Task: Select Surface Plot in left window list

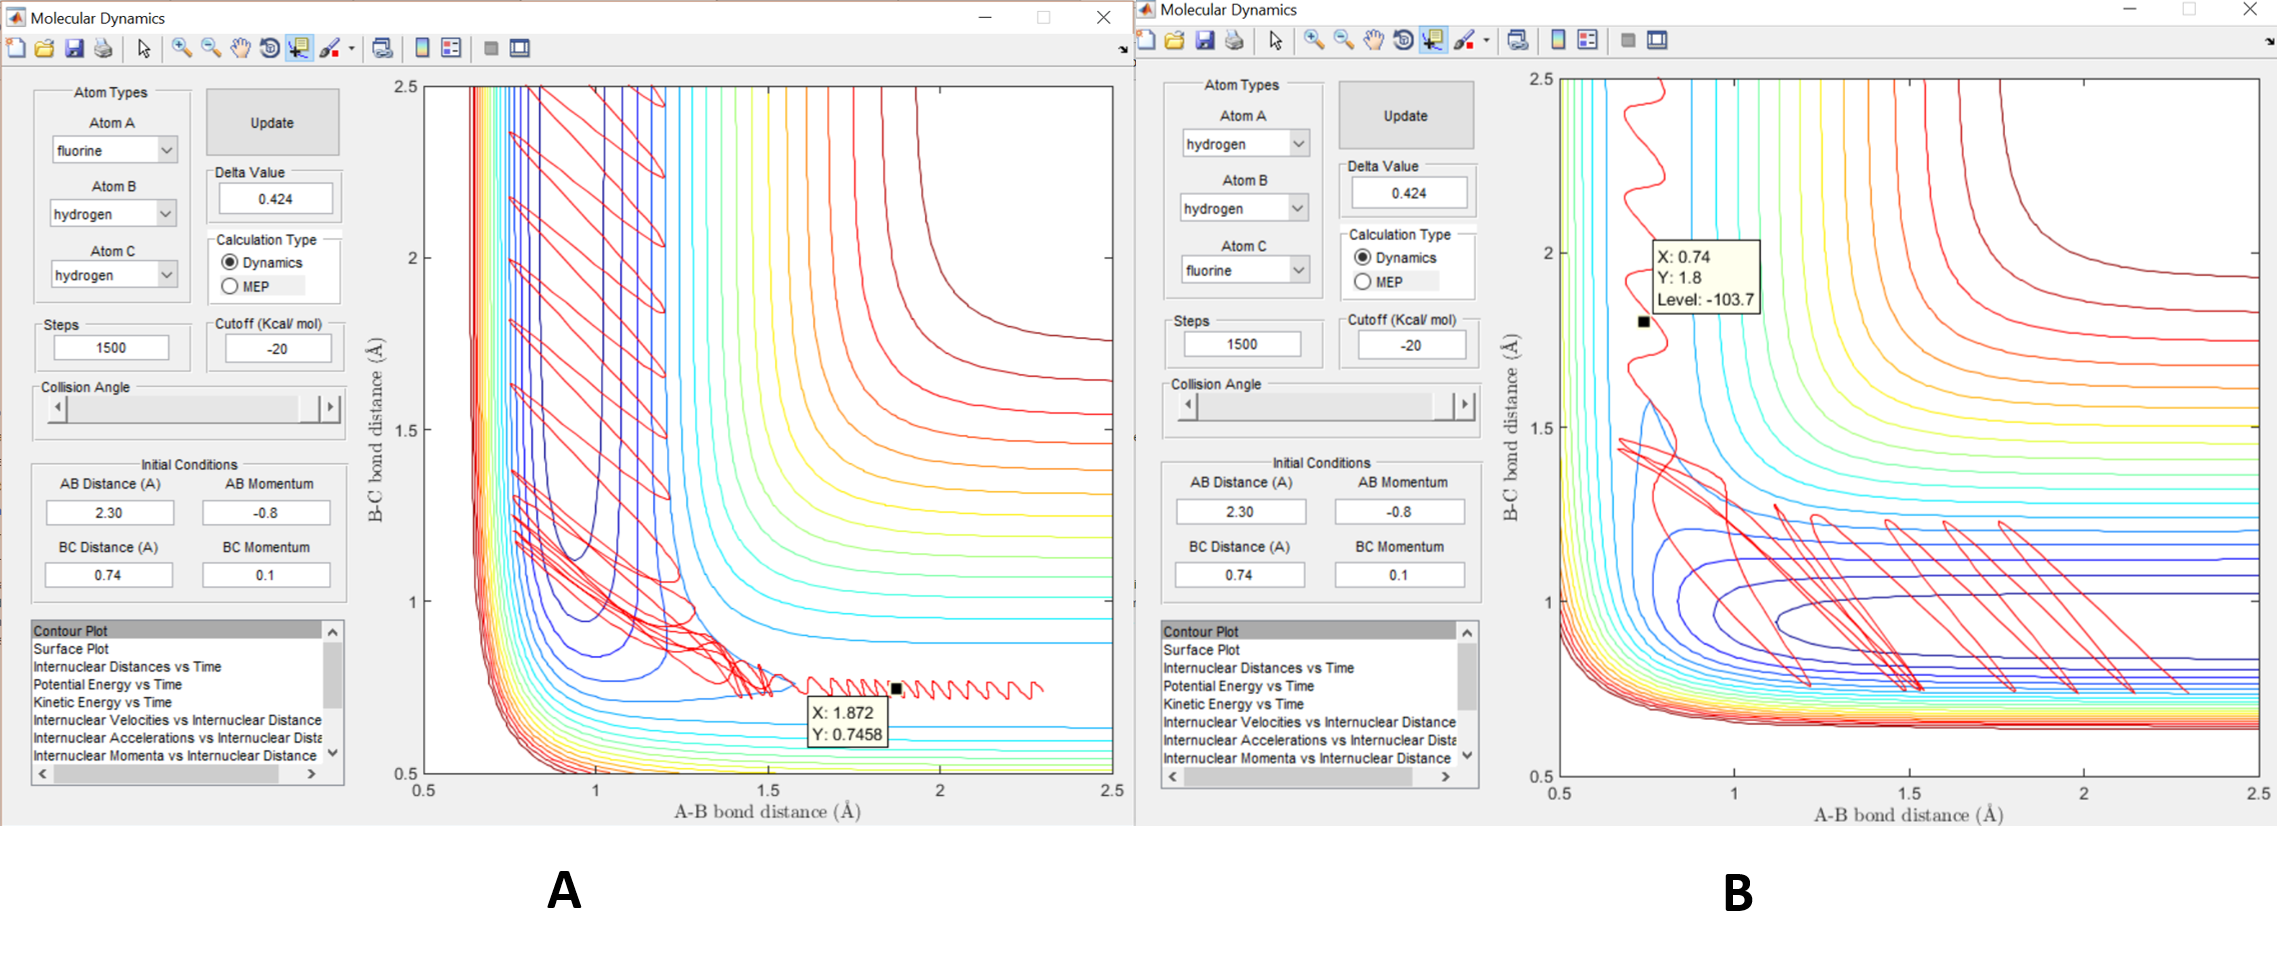Action: (69, 649)
